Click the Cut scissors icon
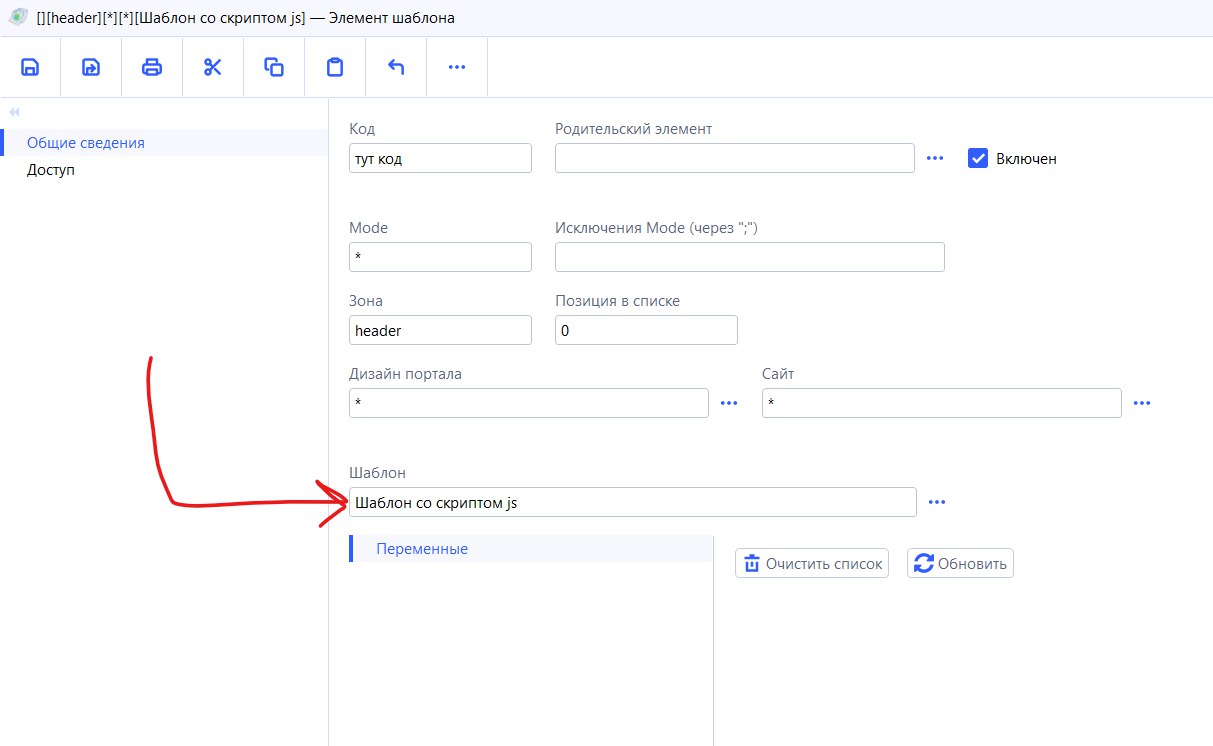Screen dimensions: 1213x746 [213, 67]
